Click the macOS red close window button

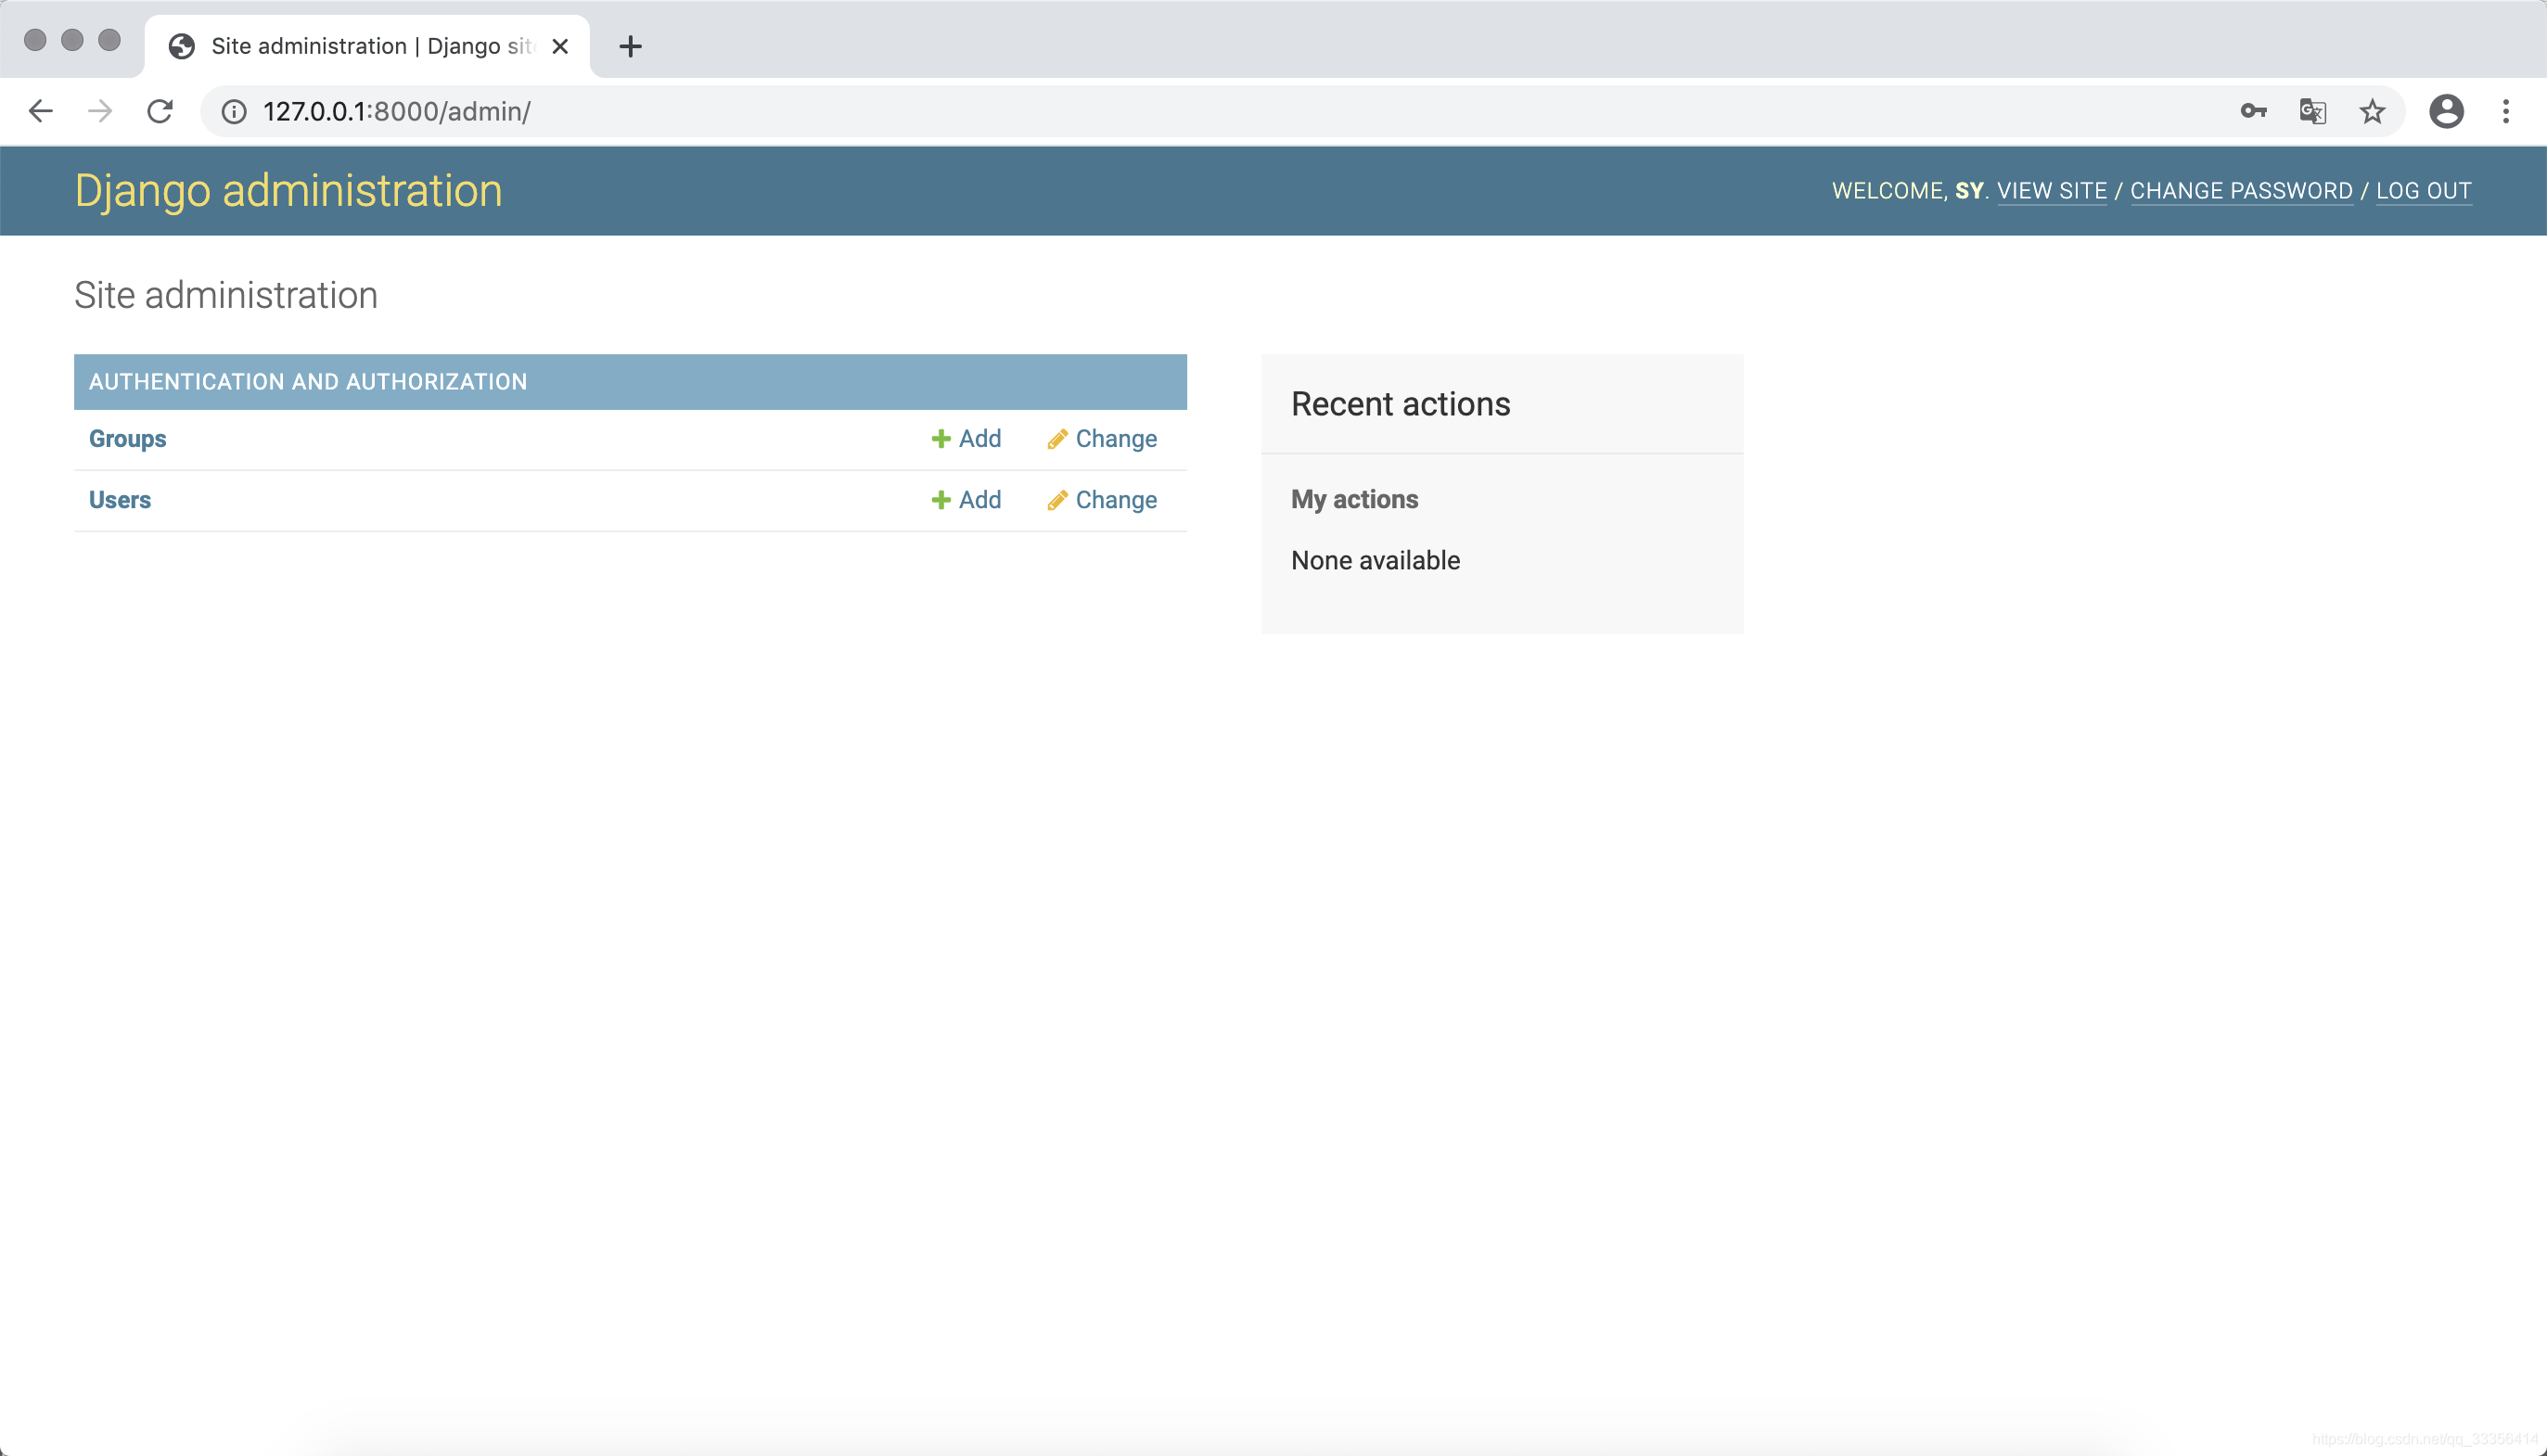coord(35,40)
